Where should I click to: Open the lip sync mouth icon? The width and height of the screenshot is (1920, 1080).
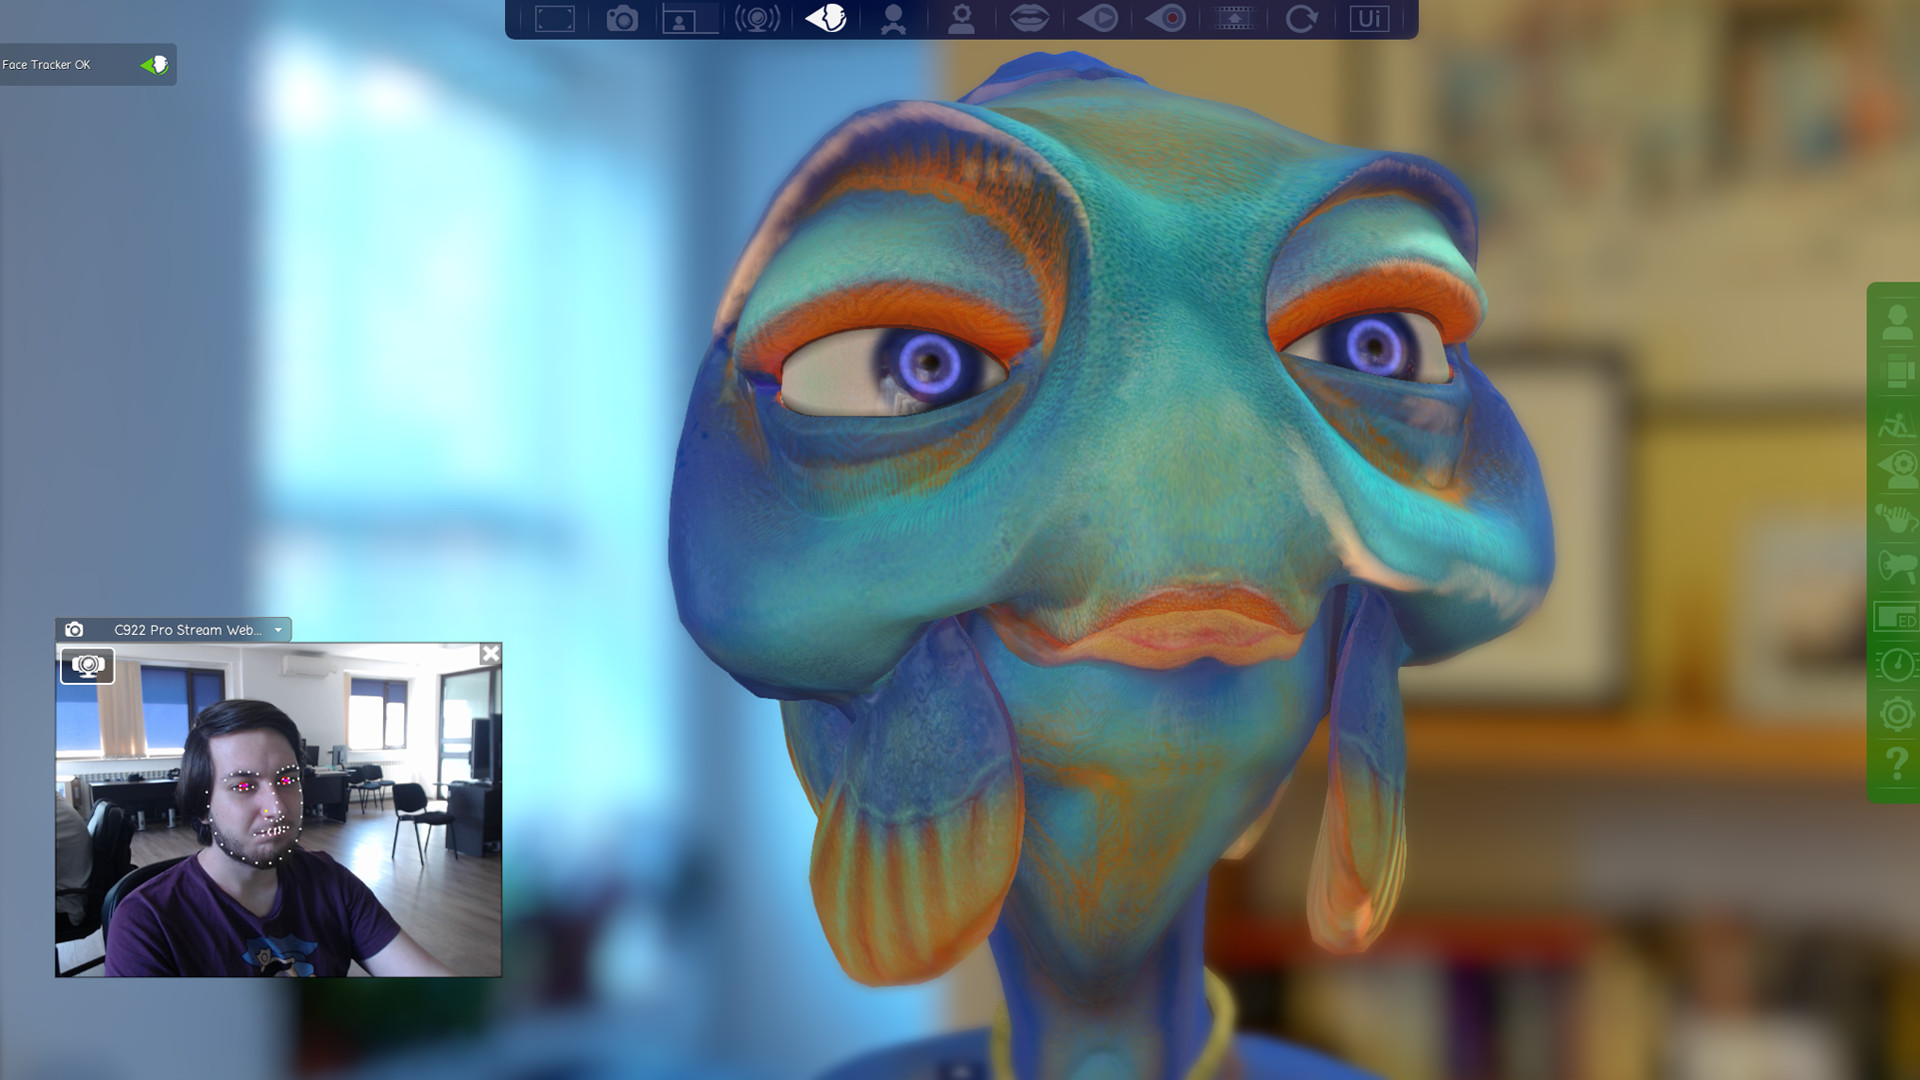point(1031,17)
